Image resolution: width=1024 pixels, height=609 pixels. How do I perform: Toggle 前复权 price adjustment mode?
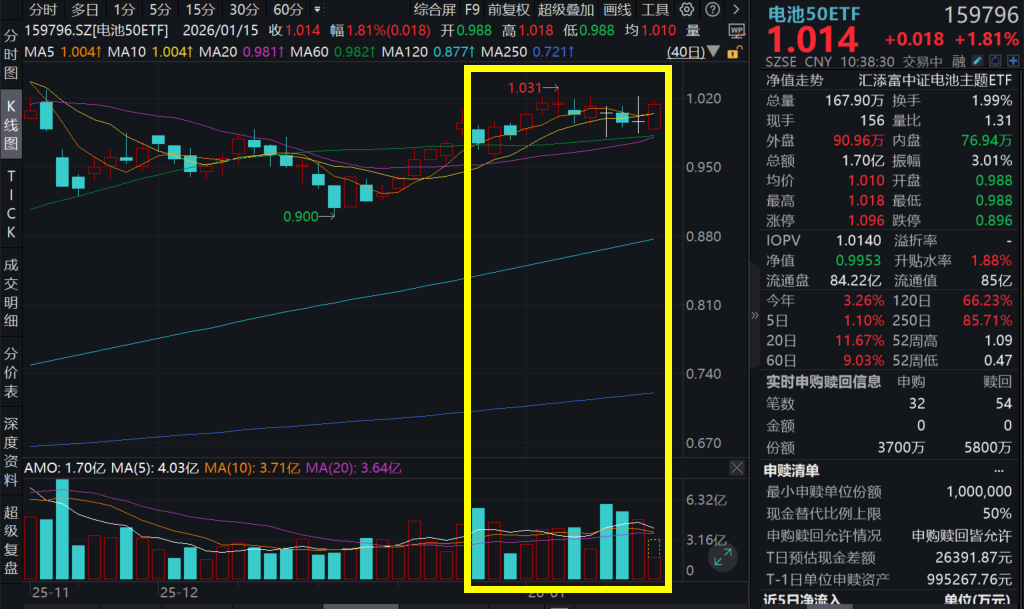coord(506,8)
